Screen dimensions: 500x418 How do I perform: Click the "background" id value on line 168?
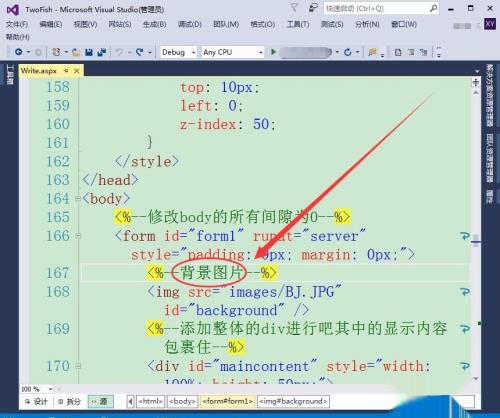pos(236,310)
